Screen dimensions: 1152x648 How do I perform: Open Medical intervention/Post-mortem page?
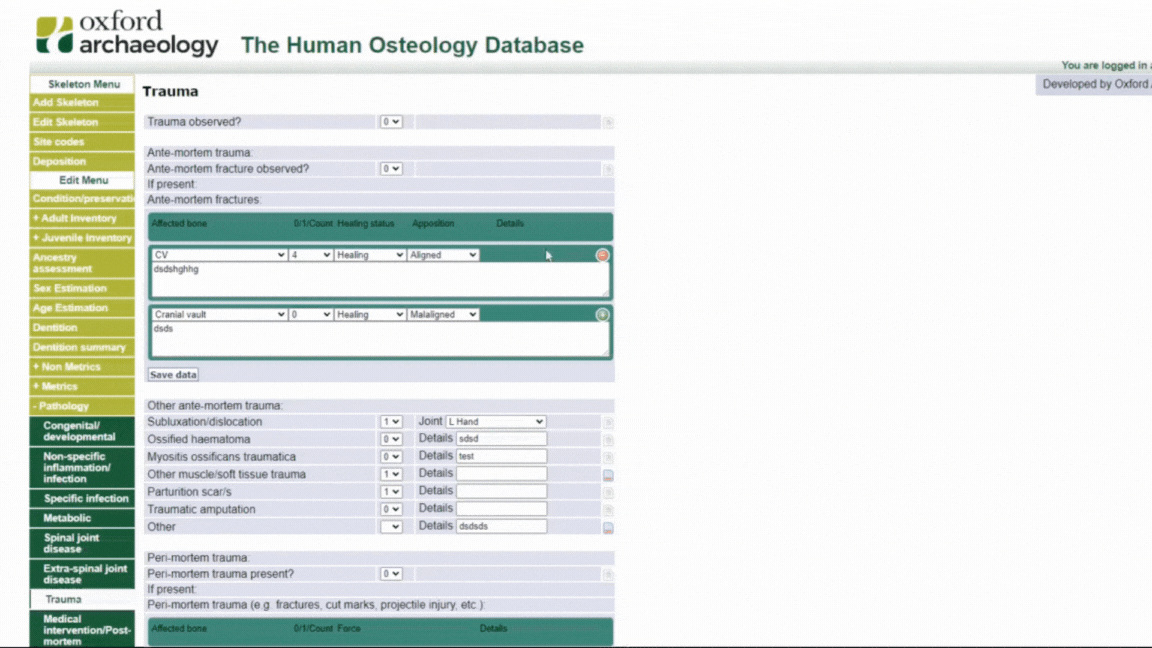tap(82, 630)
